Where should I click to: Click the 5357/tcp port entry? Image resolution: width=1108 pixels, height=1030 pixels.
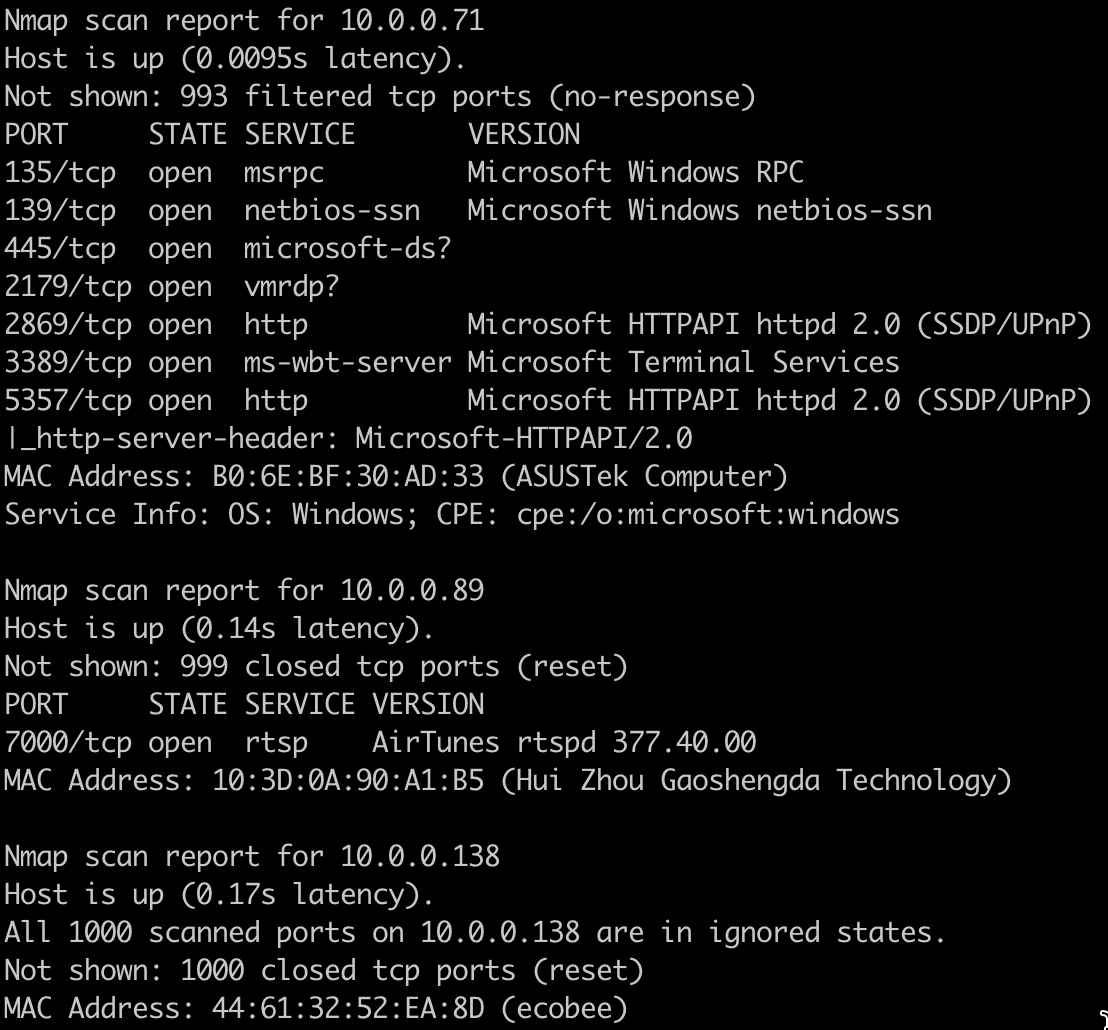click(x=68, y=401)
